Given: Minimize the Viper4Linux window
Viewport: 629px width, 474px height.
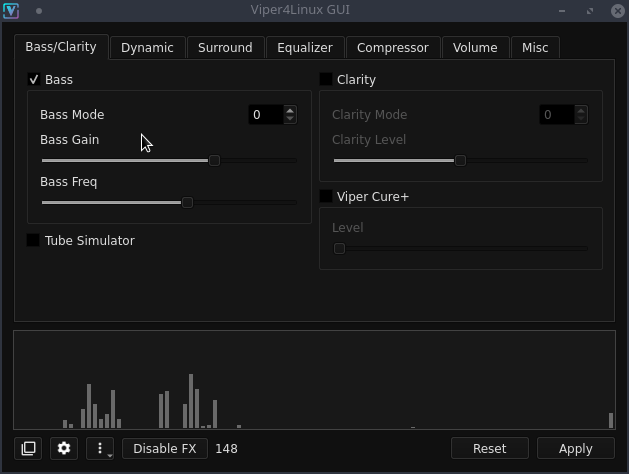Looking at the screenshot, I should (x=562, y=11).
